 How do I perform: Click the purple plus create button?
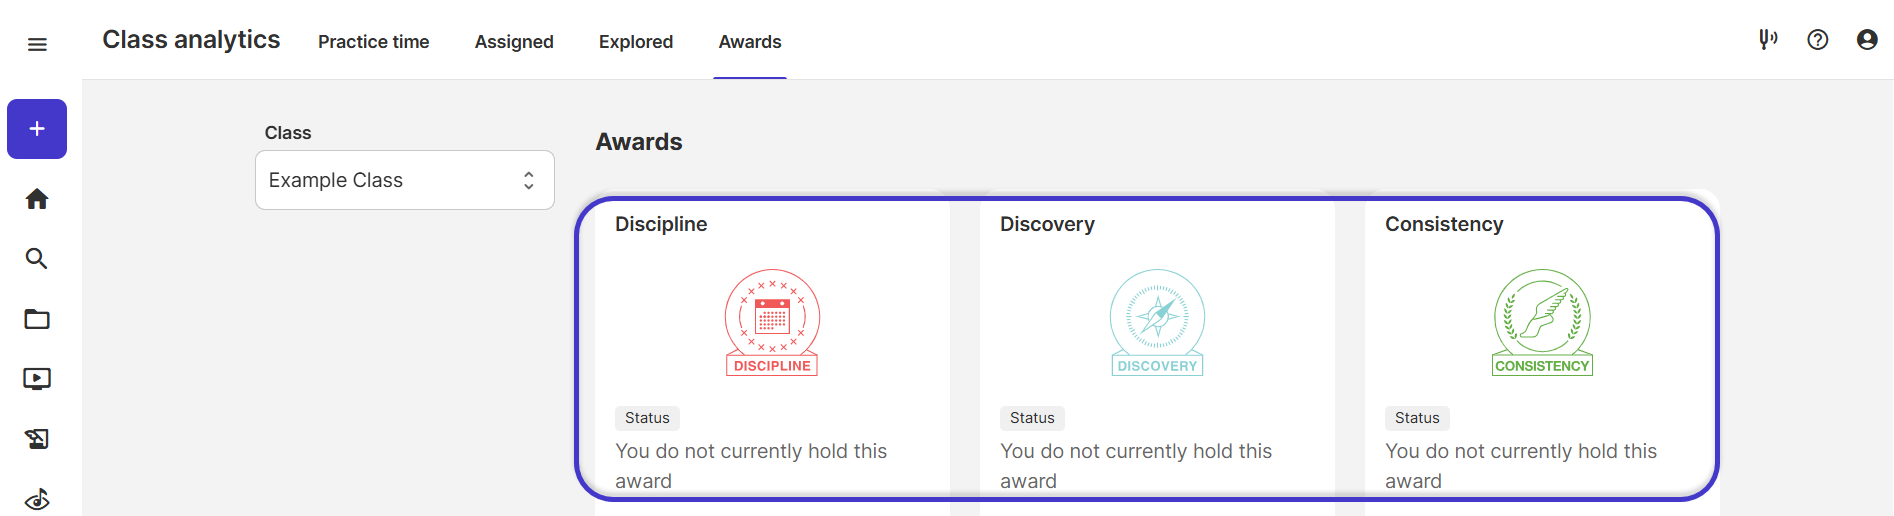[37, 129]
